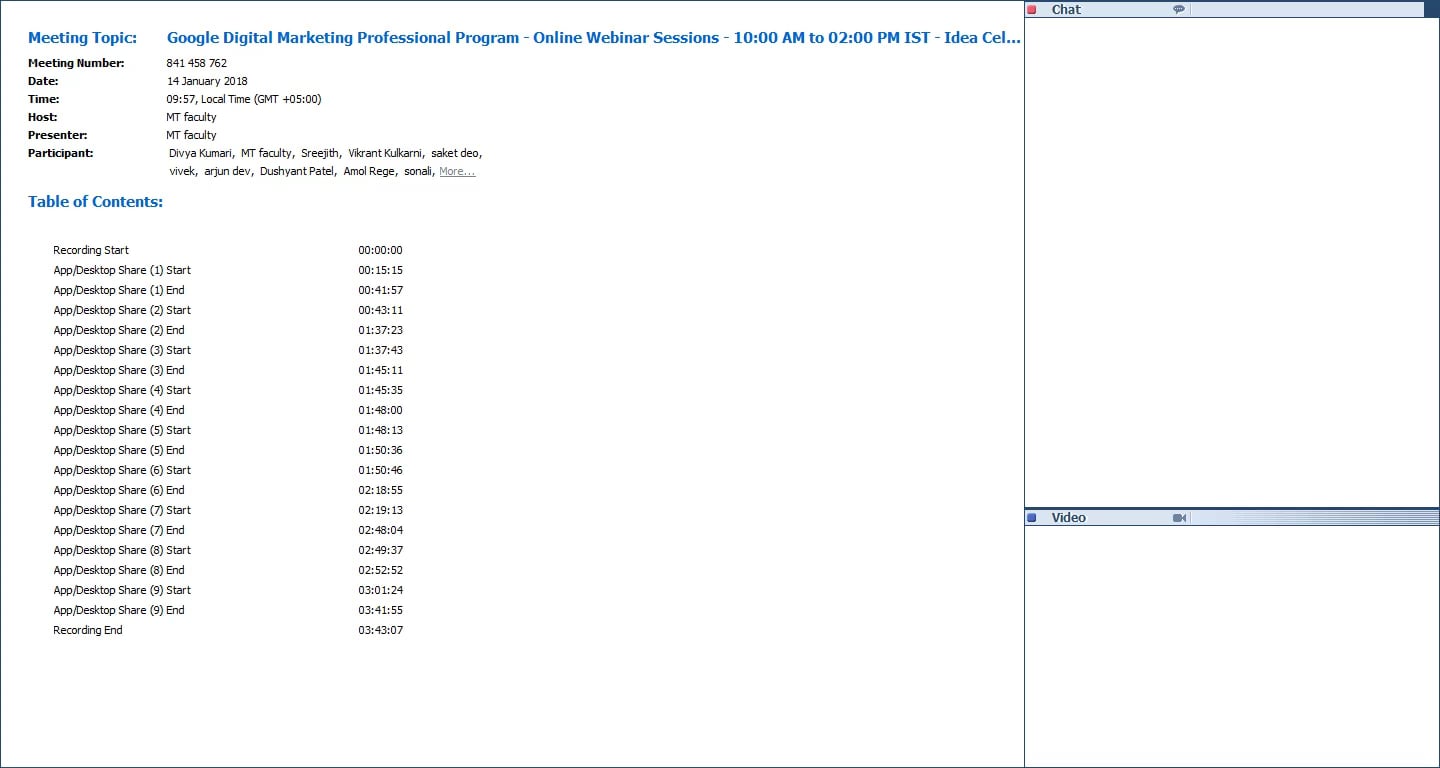
Task: Click timestamp 01:48:00
Action: coord(380,411)
